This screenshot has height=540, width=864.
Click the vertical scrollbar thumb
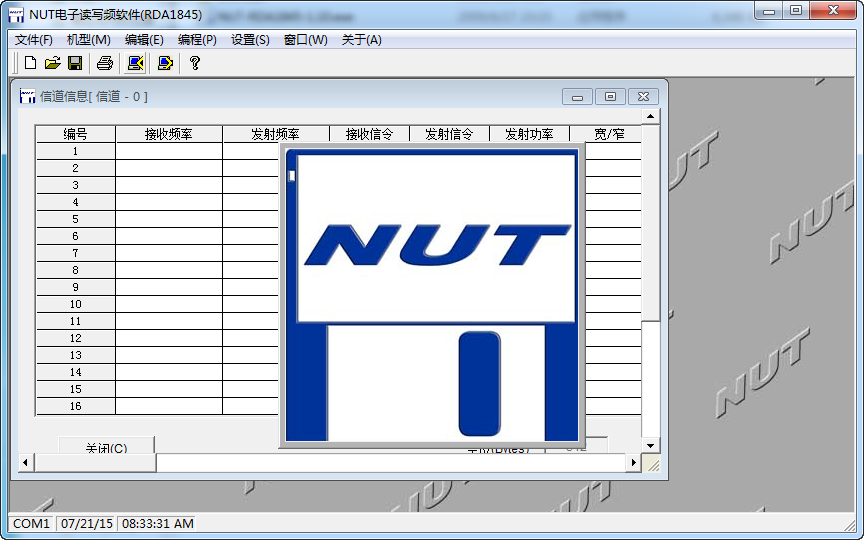(651, 223)
